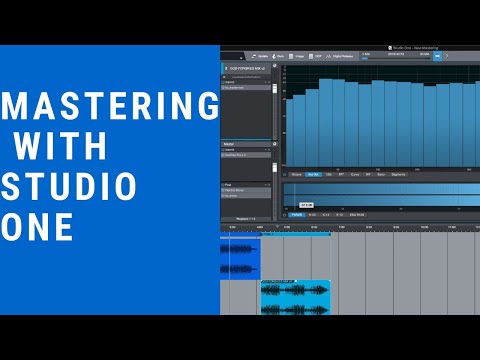480x360 pixels.
Task: Select the K-12 meter scale
Action: pos(339,215)
